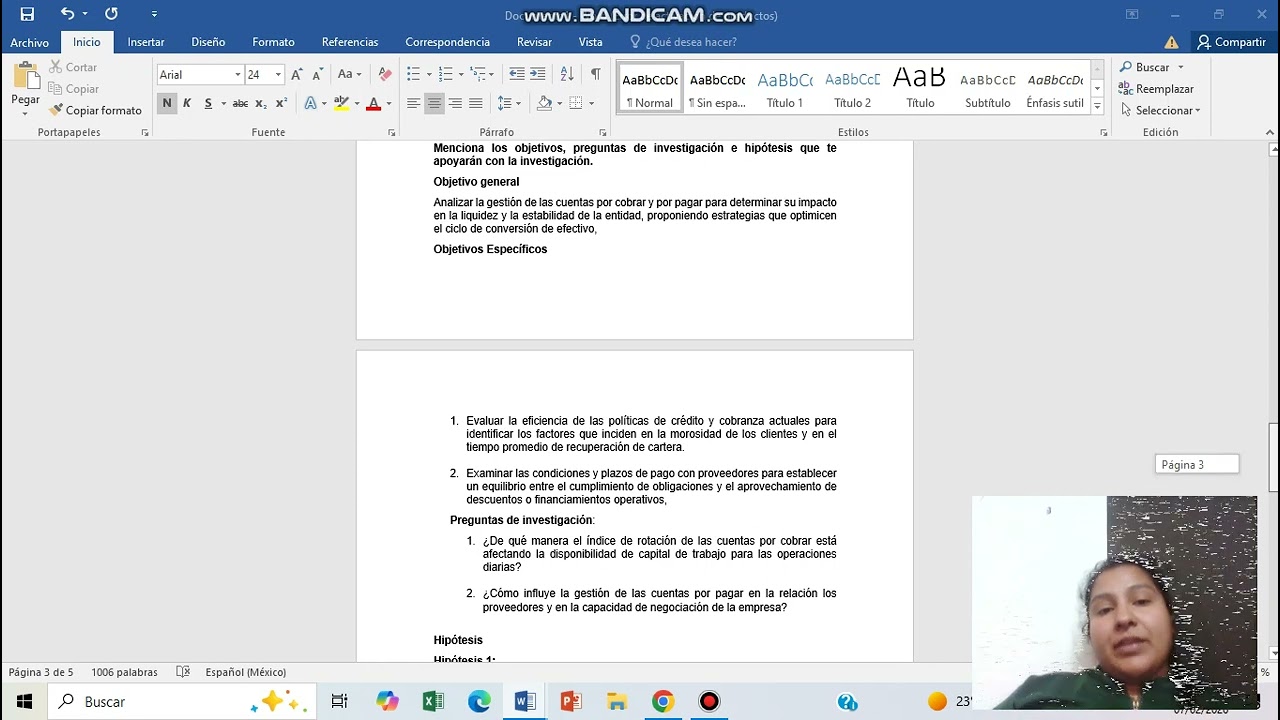Copy formatting with Copiar formato

tap(95, 110)
